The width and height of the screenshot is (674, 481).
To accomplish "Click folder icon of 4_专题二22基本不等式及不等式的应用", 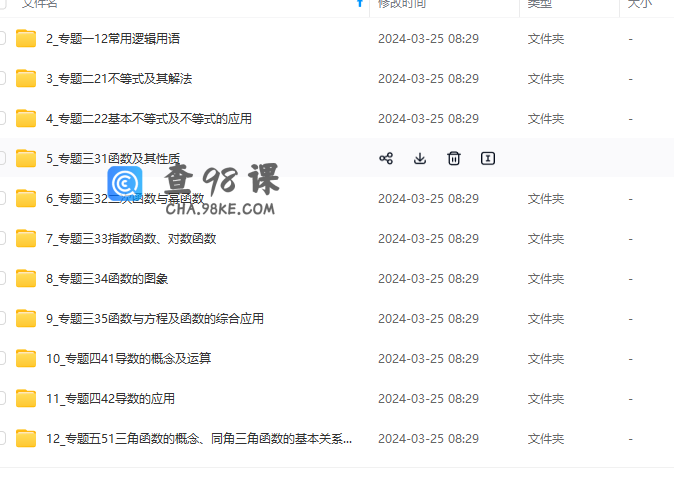I will (26, 118).
